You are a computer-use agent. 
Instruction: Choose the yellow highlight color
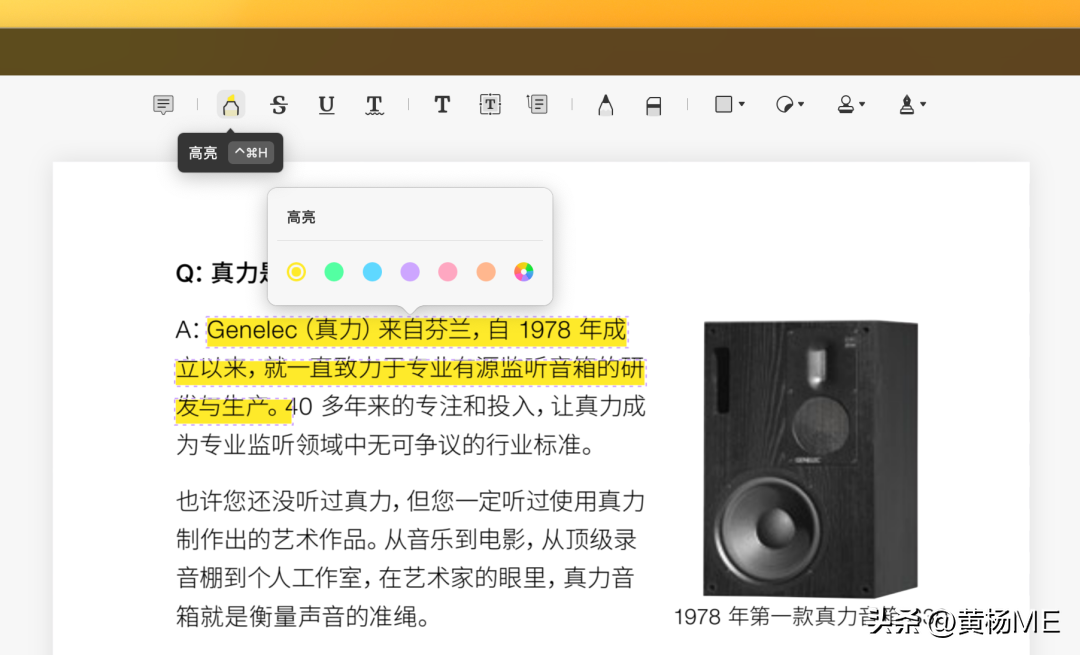coord(296,272)
